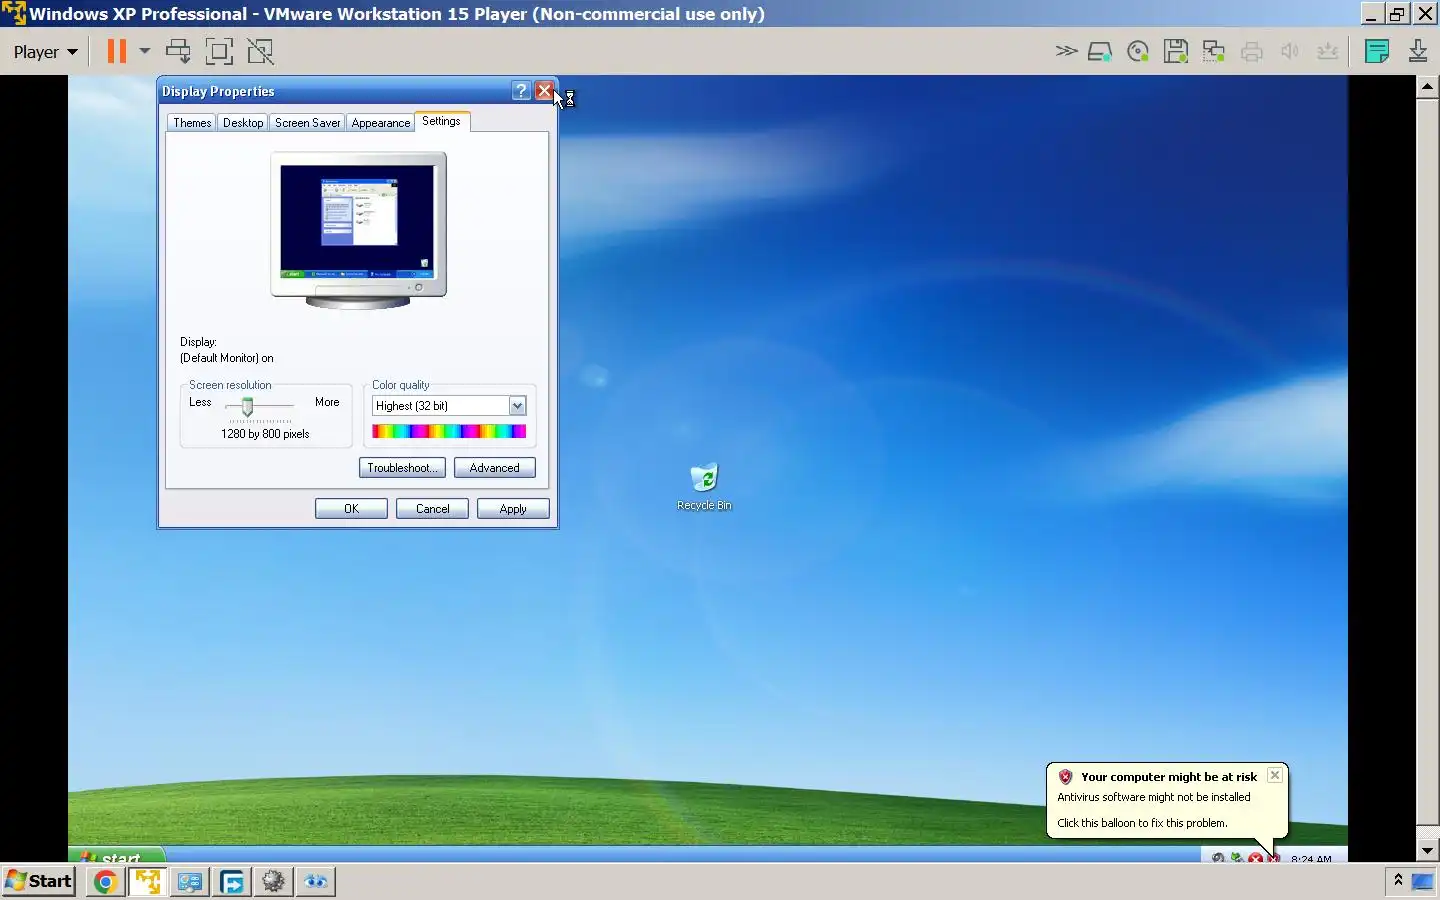
Task: Click the guest XP start button
Action: pyautogui.click(x=116, y=855)
